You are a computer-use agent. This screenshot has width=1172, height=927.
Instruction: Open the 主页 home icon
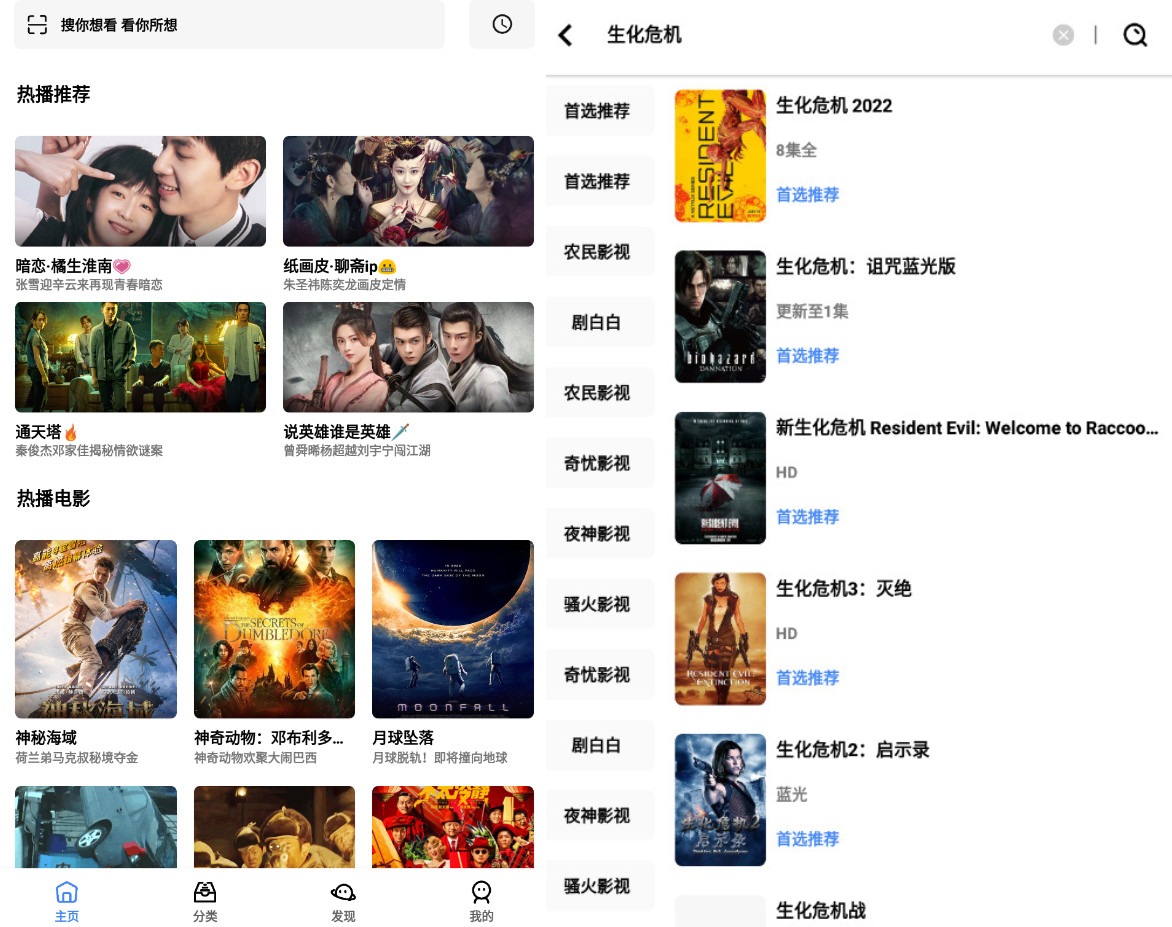point(66,900)
